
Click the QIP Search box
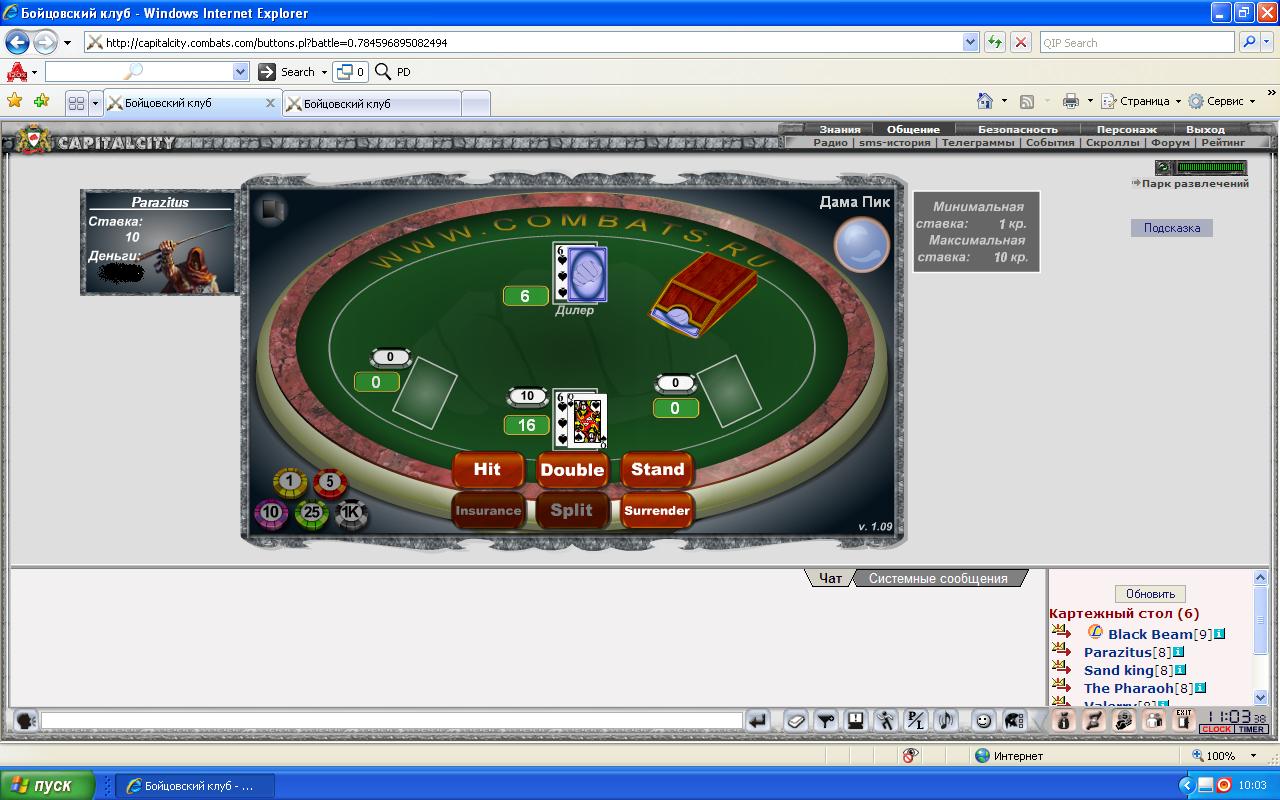click(1137, 43)
